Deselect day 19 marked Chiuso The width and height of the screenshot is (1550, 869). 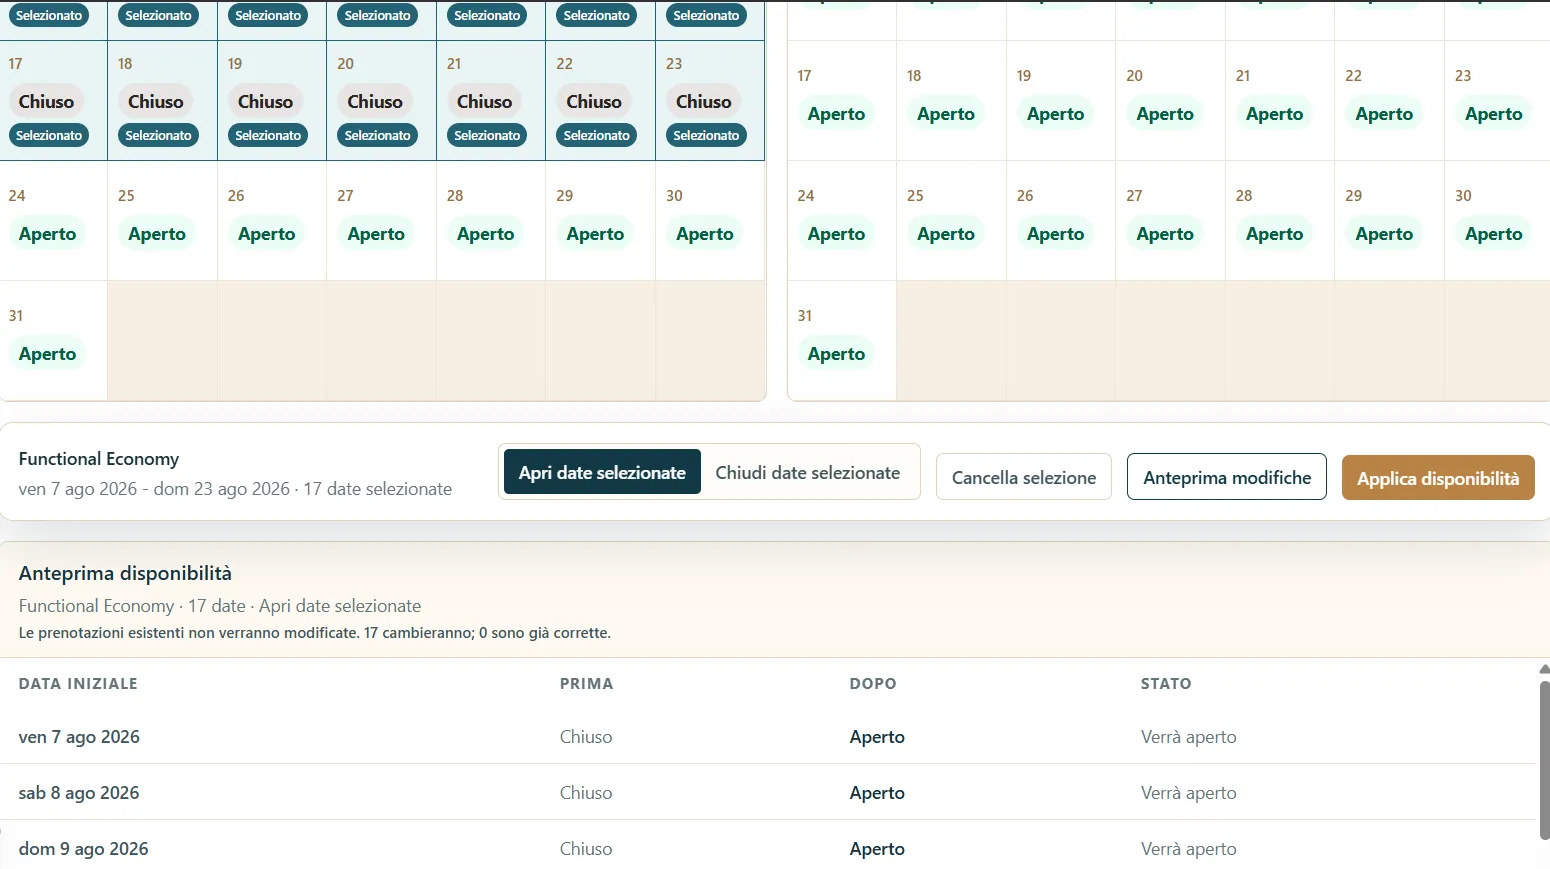click(x=272, y=101)
